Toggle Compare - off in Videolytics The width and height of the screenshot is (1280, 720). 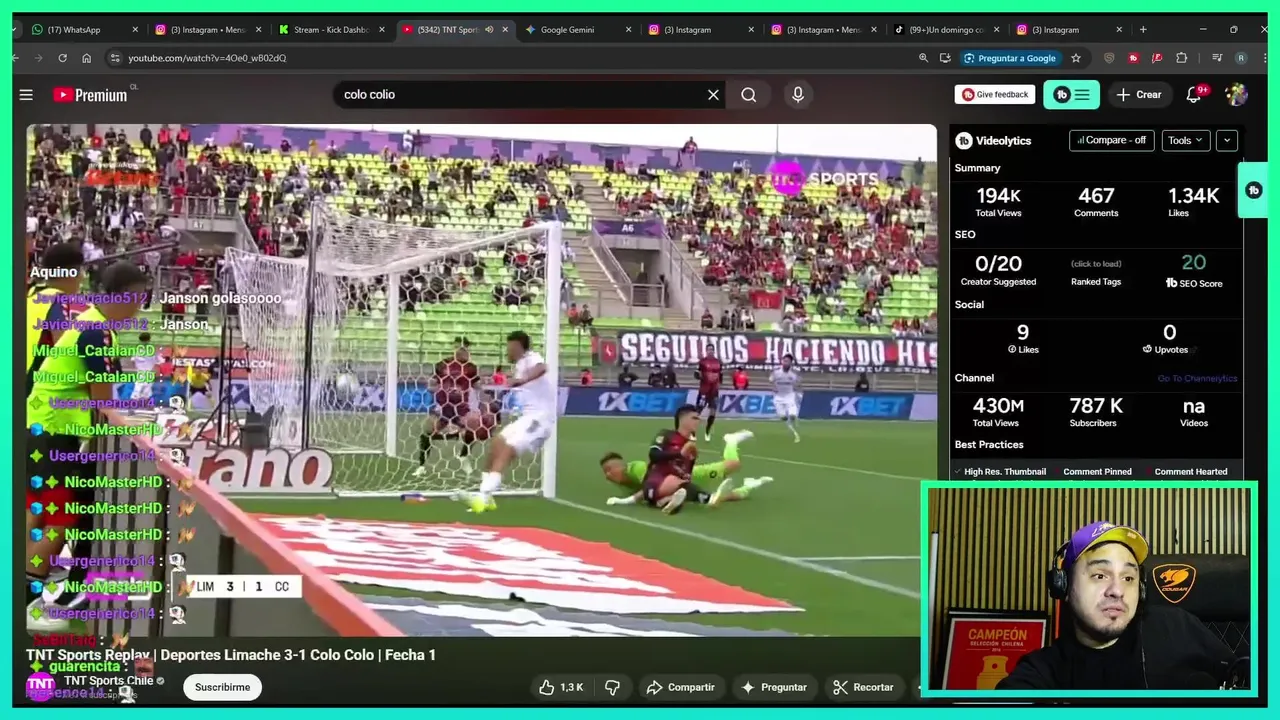(1111, 140)
